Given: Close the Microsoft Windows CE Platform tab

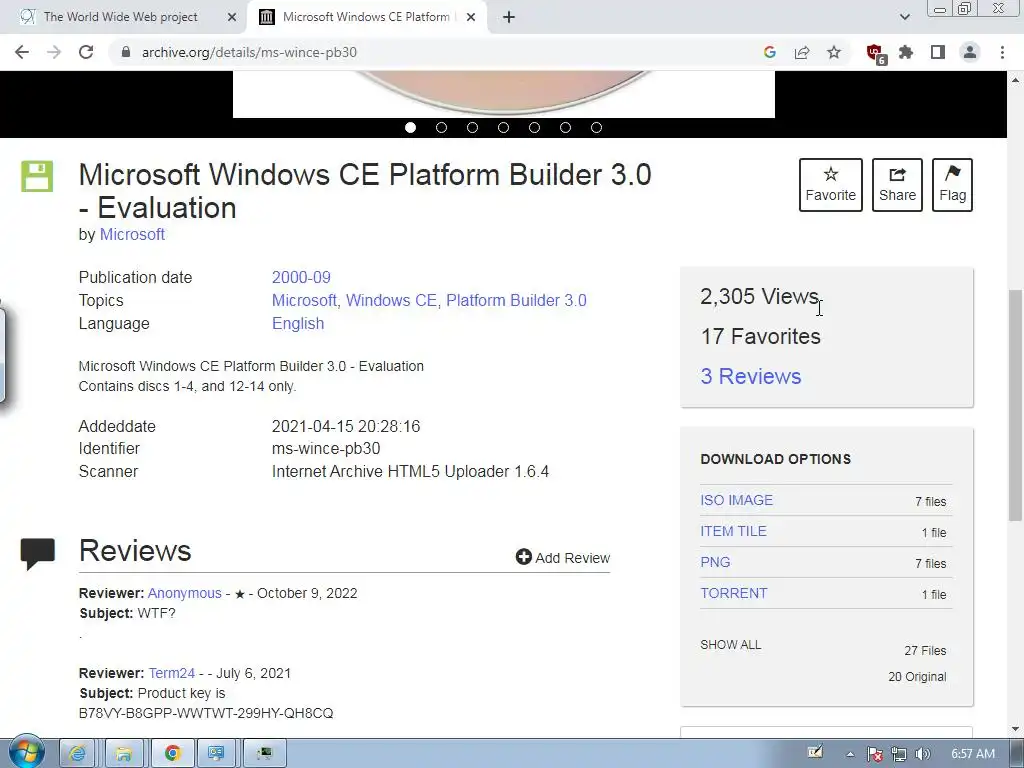Looking at the screenshot, I should click(471, 17).
